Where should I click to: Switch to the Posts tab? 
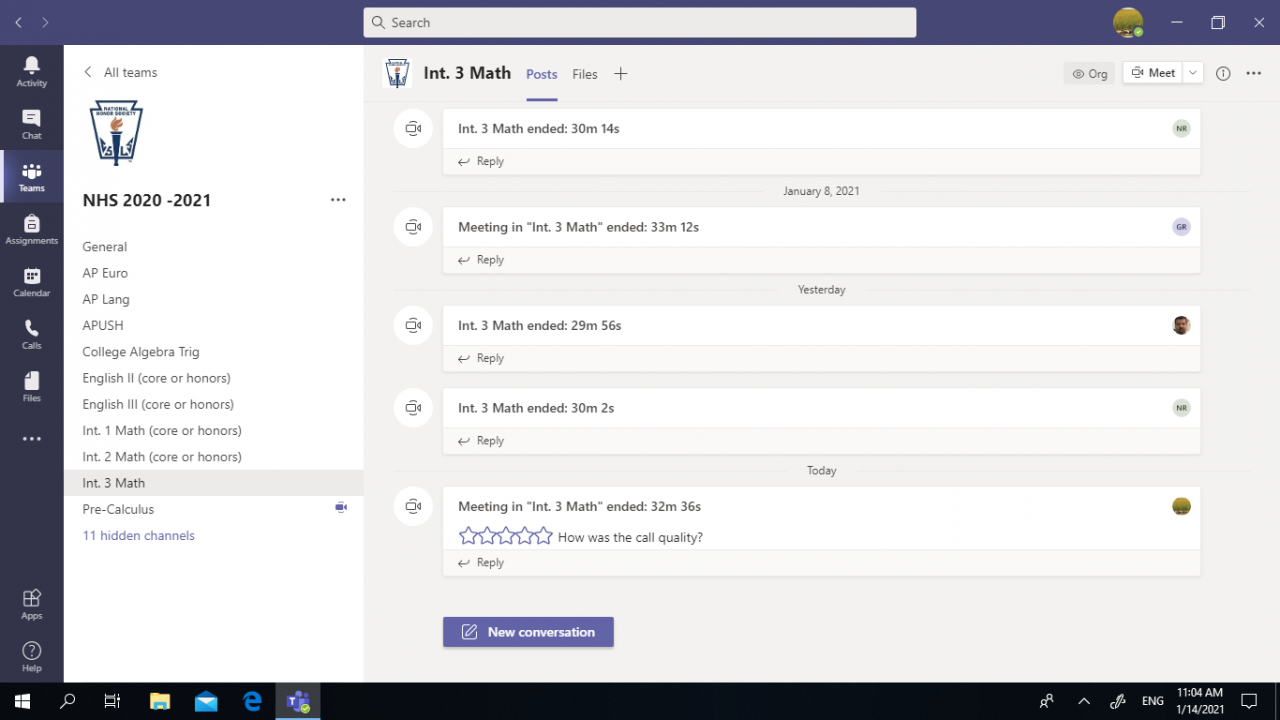[x=542, y=74]
